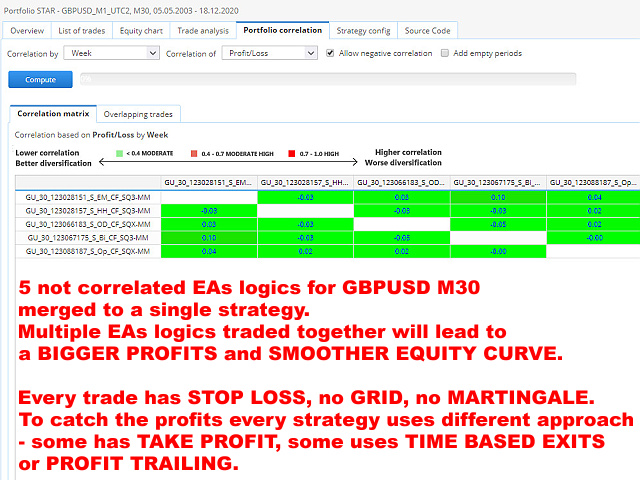640x480 pixels.
Task: Click the computation progress bar
Action: (328, 79)
